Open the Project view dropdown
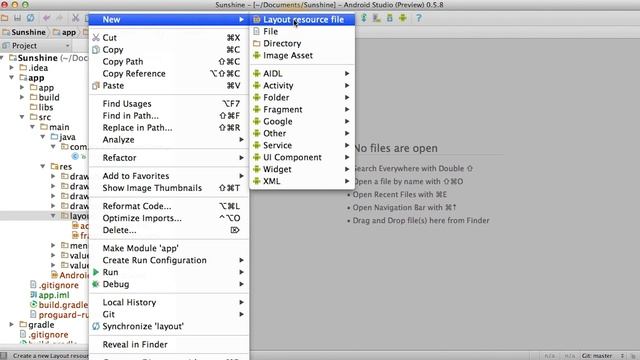This screenshot has height=360, width=640. tap(68, 46)
